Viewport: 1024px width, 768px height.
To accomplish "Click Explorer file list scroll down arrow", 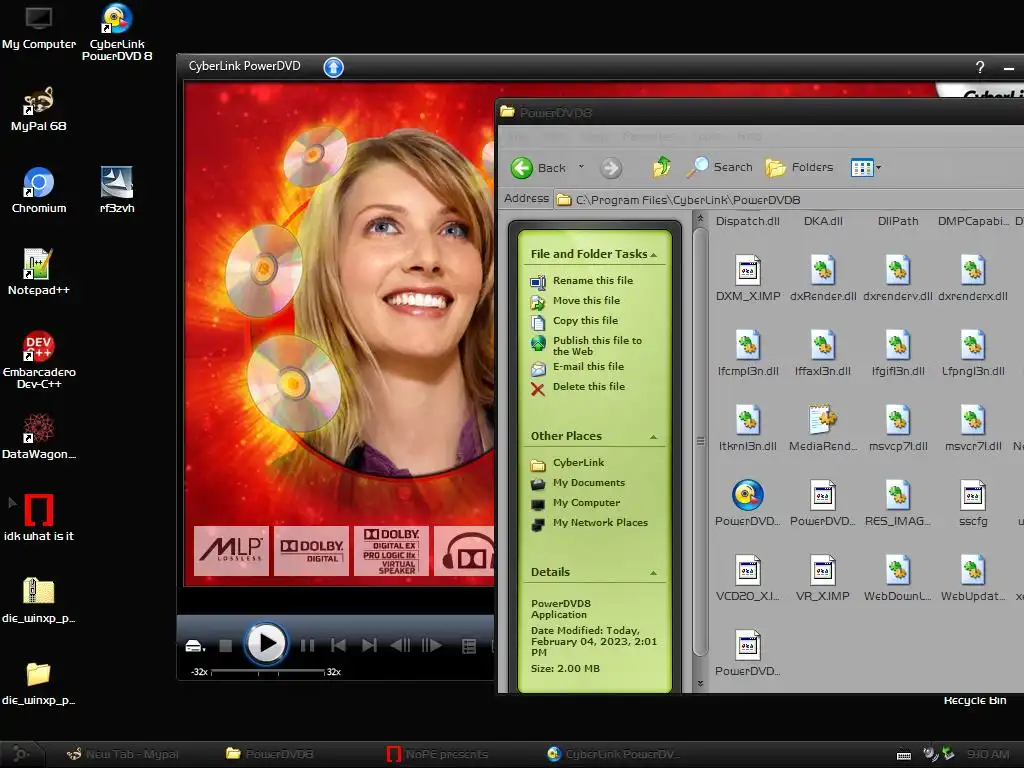I will (701, 684).
